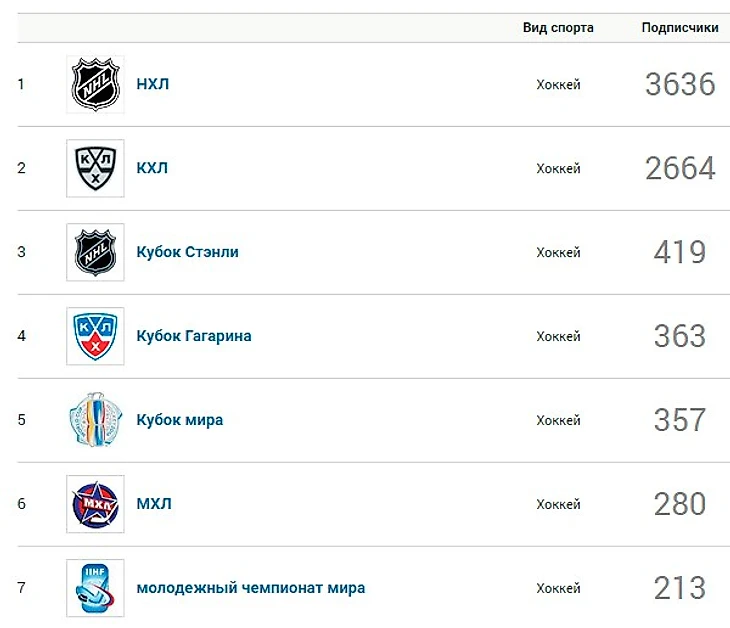Viewport: 730px width, 628px height.
Task: Open the black KHL logo in row 2
Action: (x=95, y=168)
